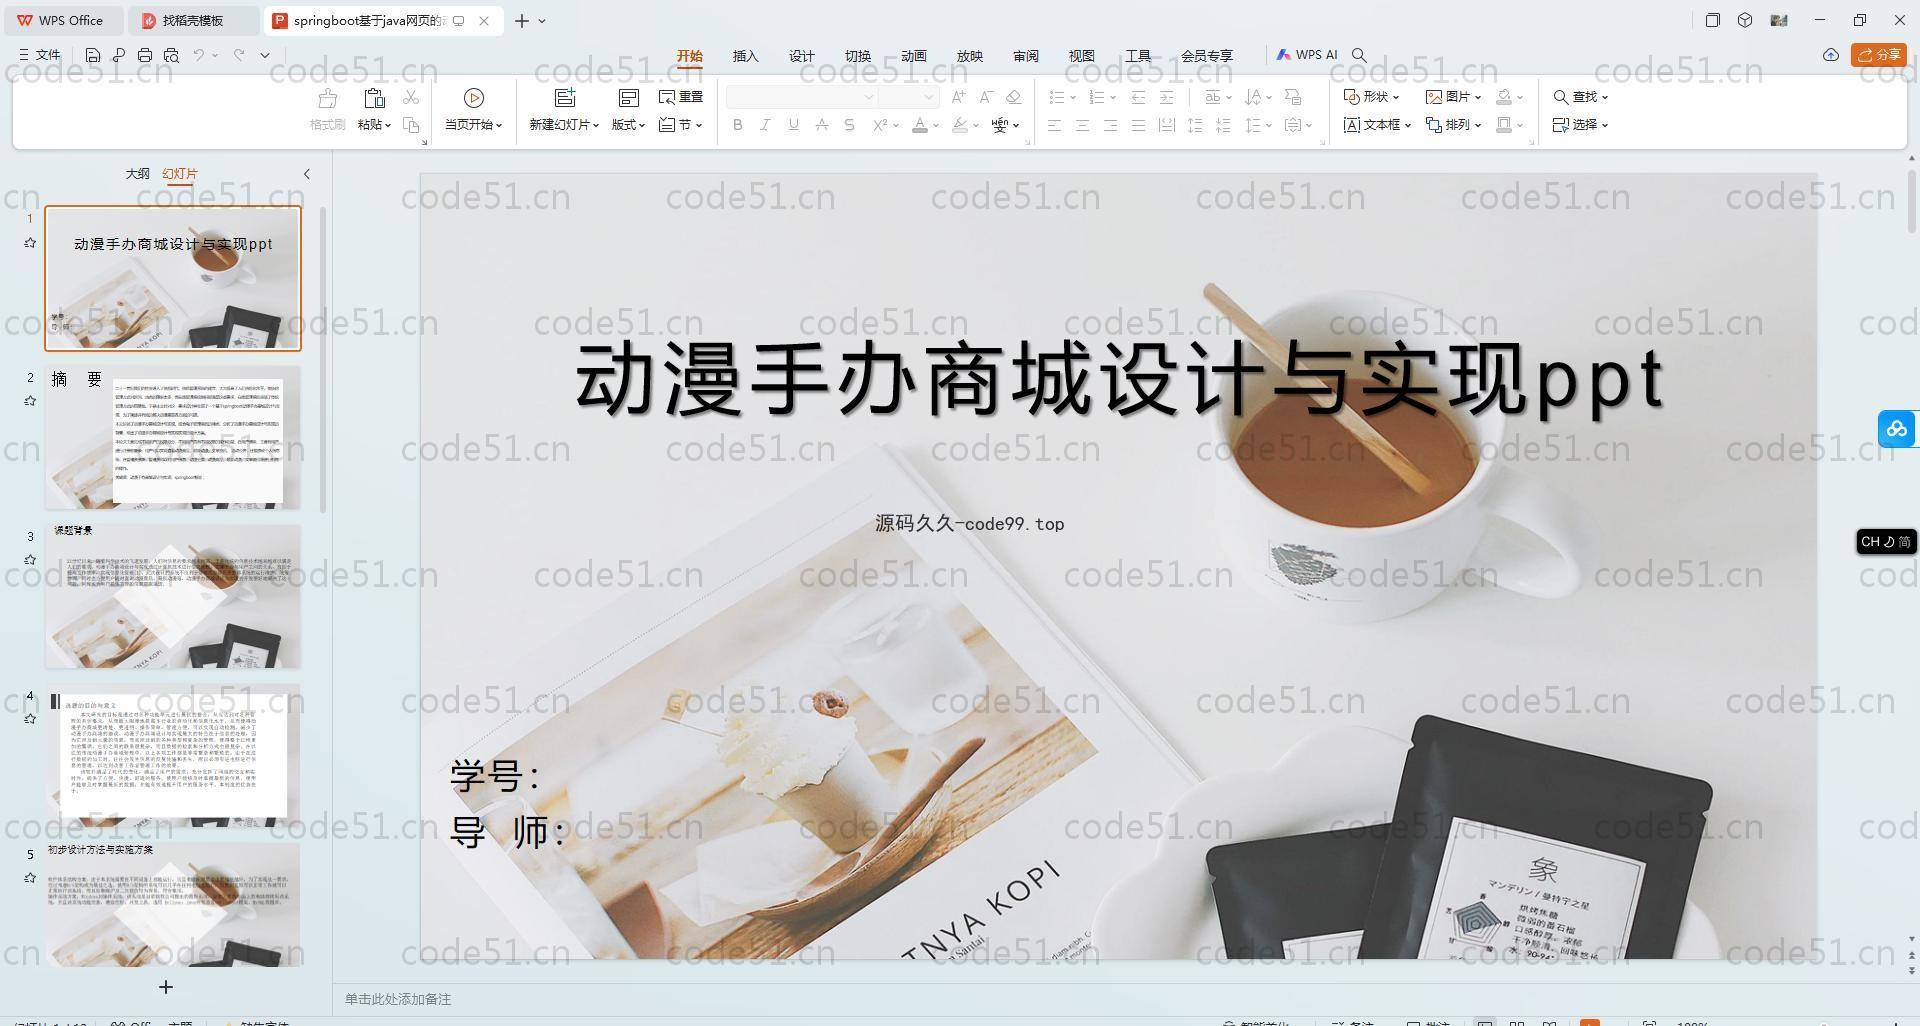Viewport: 1920px width, 1026px height.
Task: Toggle Align Left paragraph button
Action: coord(1054,125)
